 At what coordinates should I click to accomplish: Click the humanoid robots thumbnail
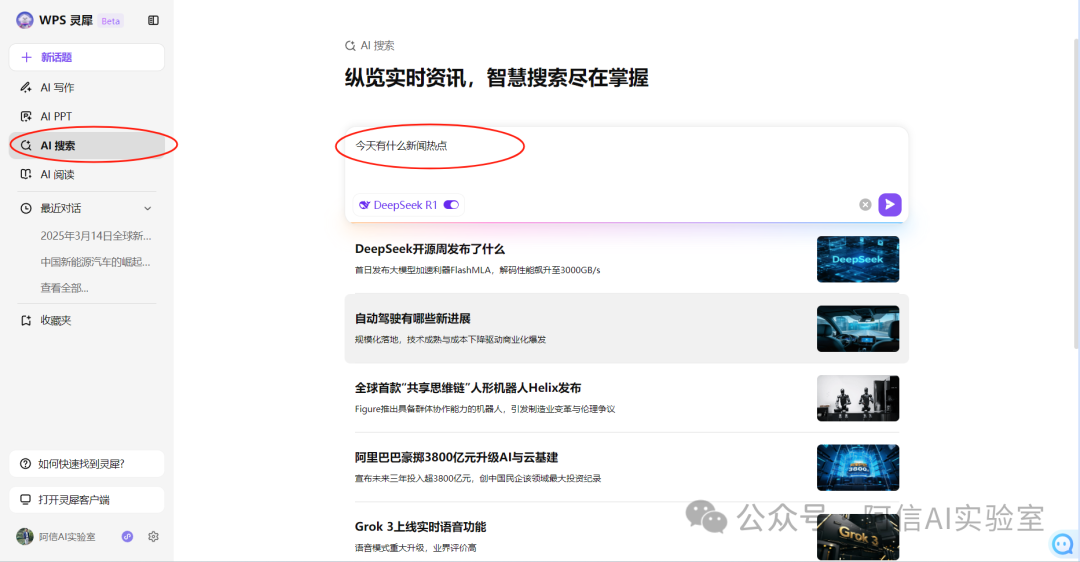858,398
